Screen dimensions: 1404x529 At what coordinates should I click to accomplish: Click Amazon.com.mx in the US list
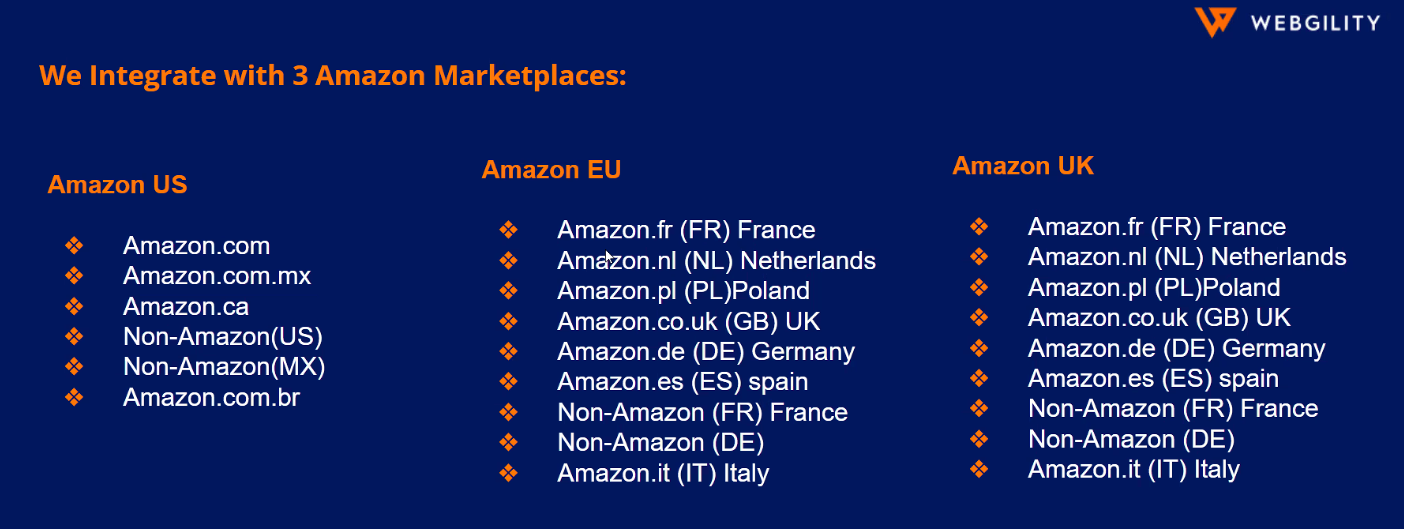coord(217,276)
